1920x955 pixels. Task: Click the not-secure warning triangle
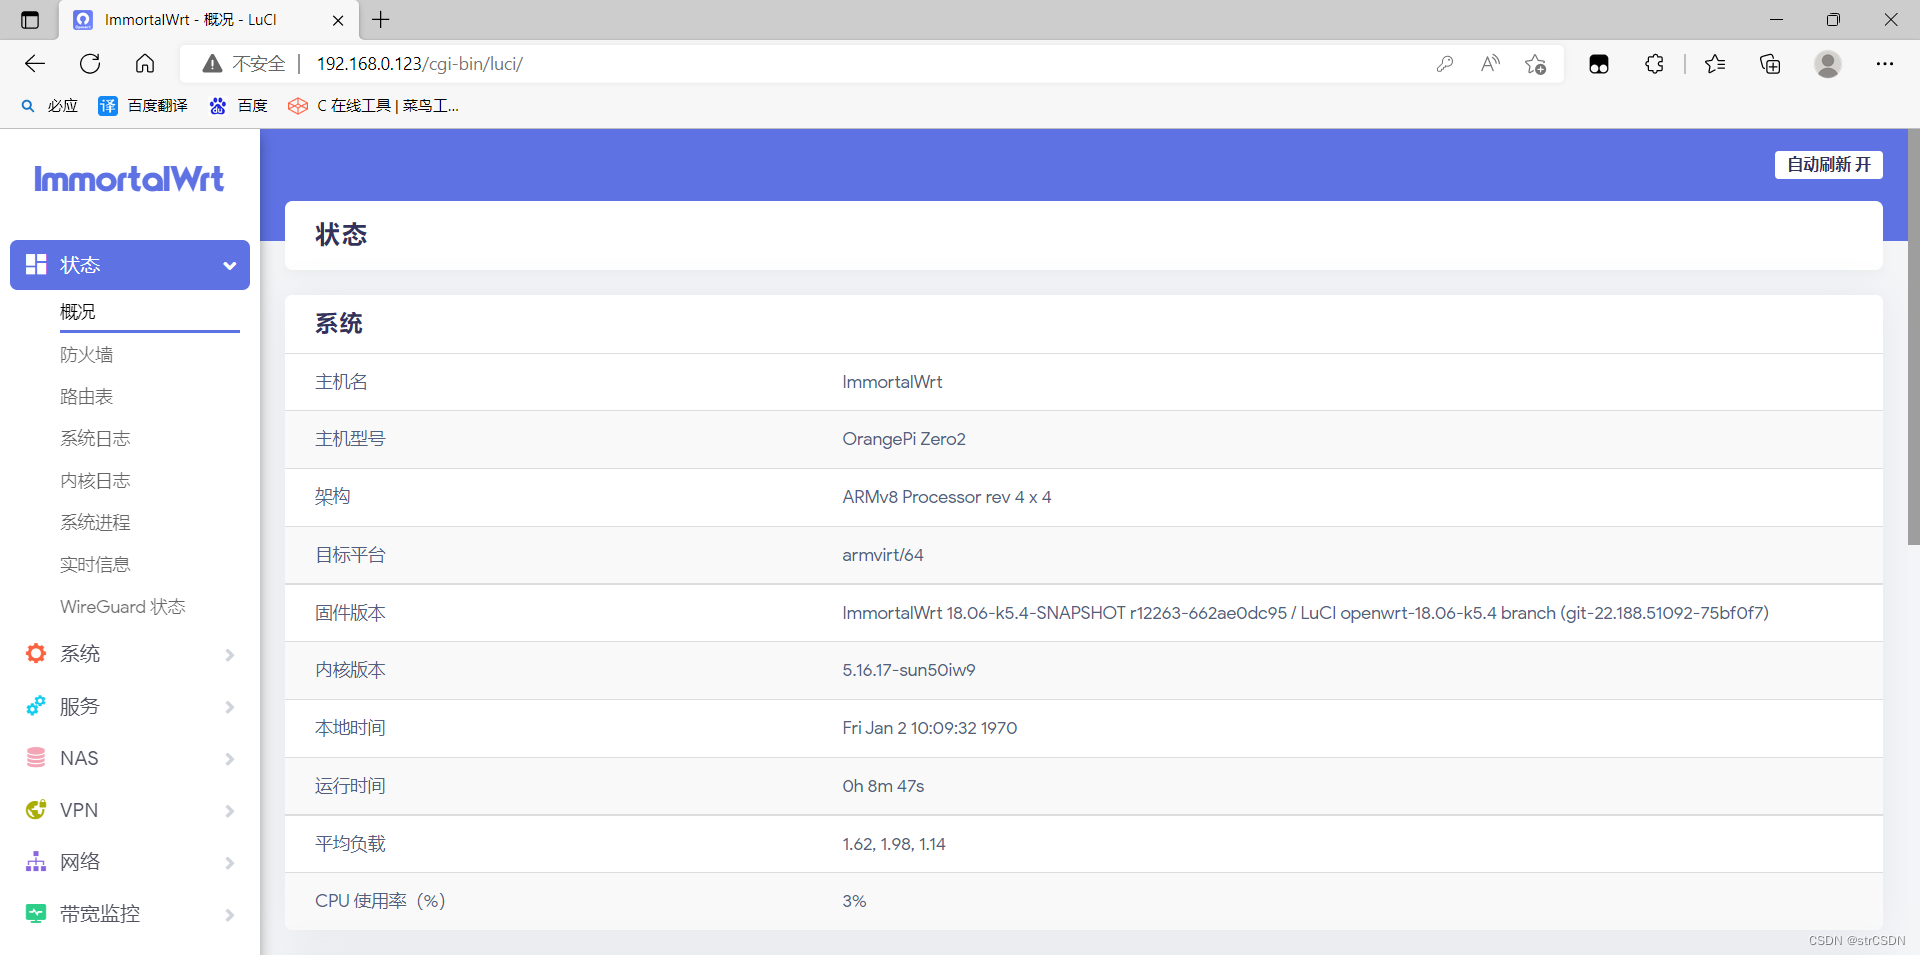[x=212, y=64]
